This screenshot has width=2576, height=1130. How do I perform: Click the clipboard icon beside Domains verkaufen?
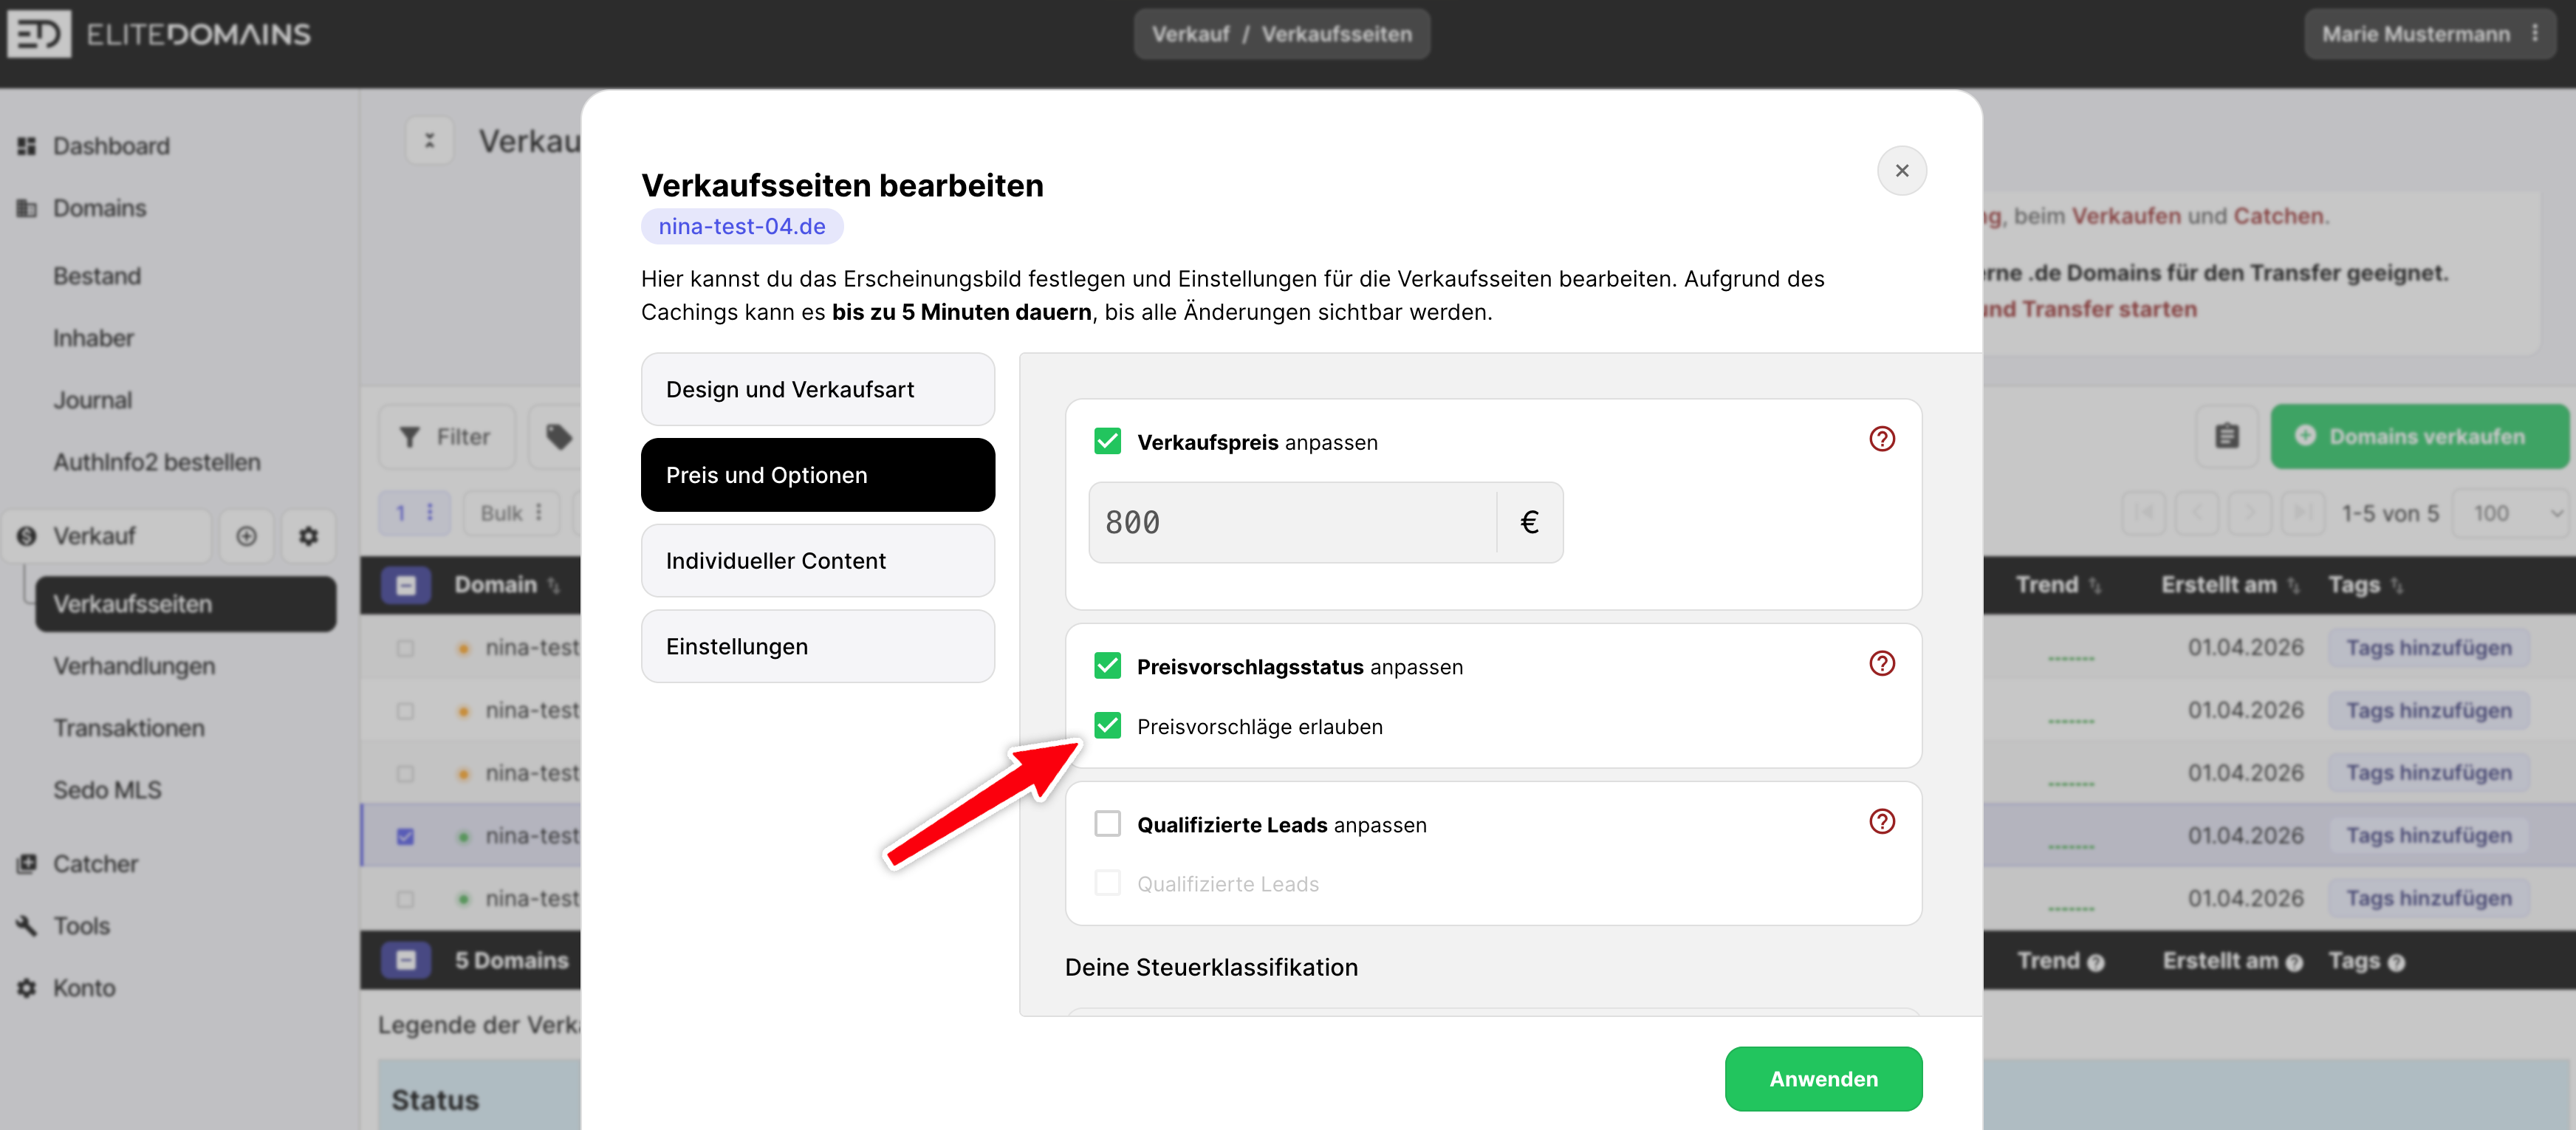click(x=2227, y=437)
